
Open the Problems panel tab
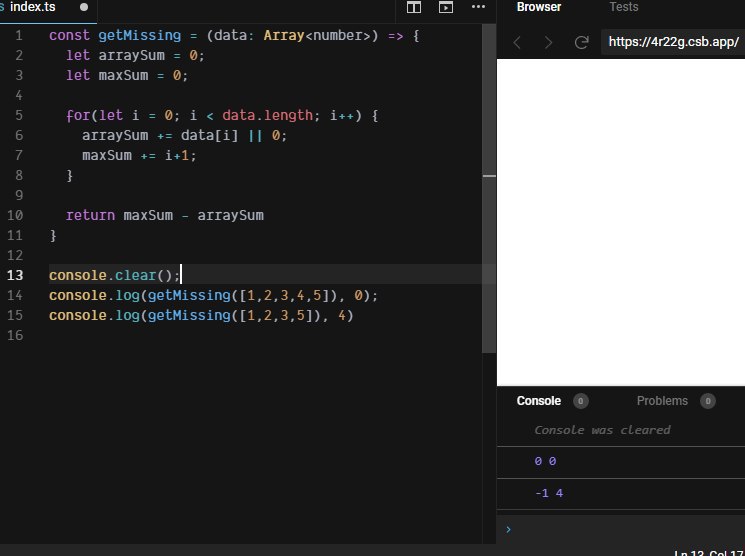point(662,401)
